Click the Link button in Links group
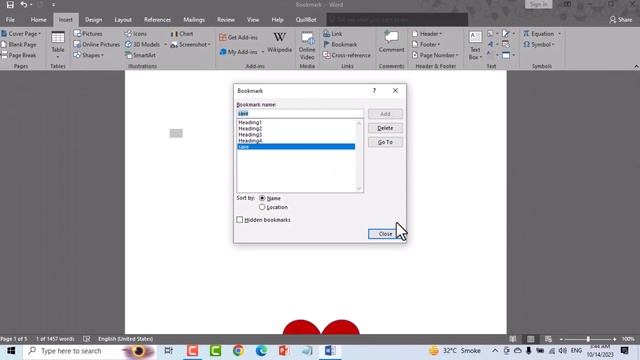640x360 pixels. tap(333, 34)
